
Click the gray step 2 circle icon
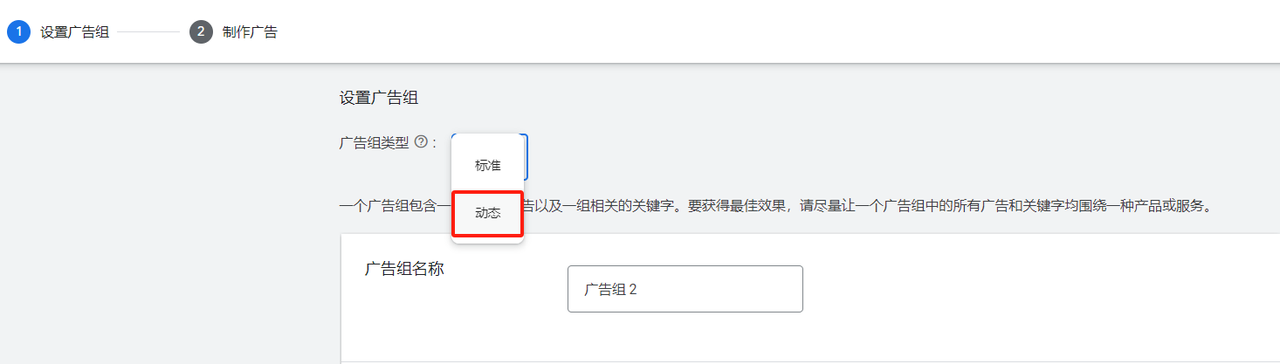coord(201,32)
